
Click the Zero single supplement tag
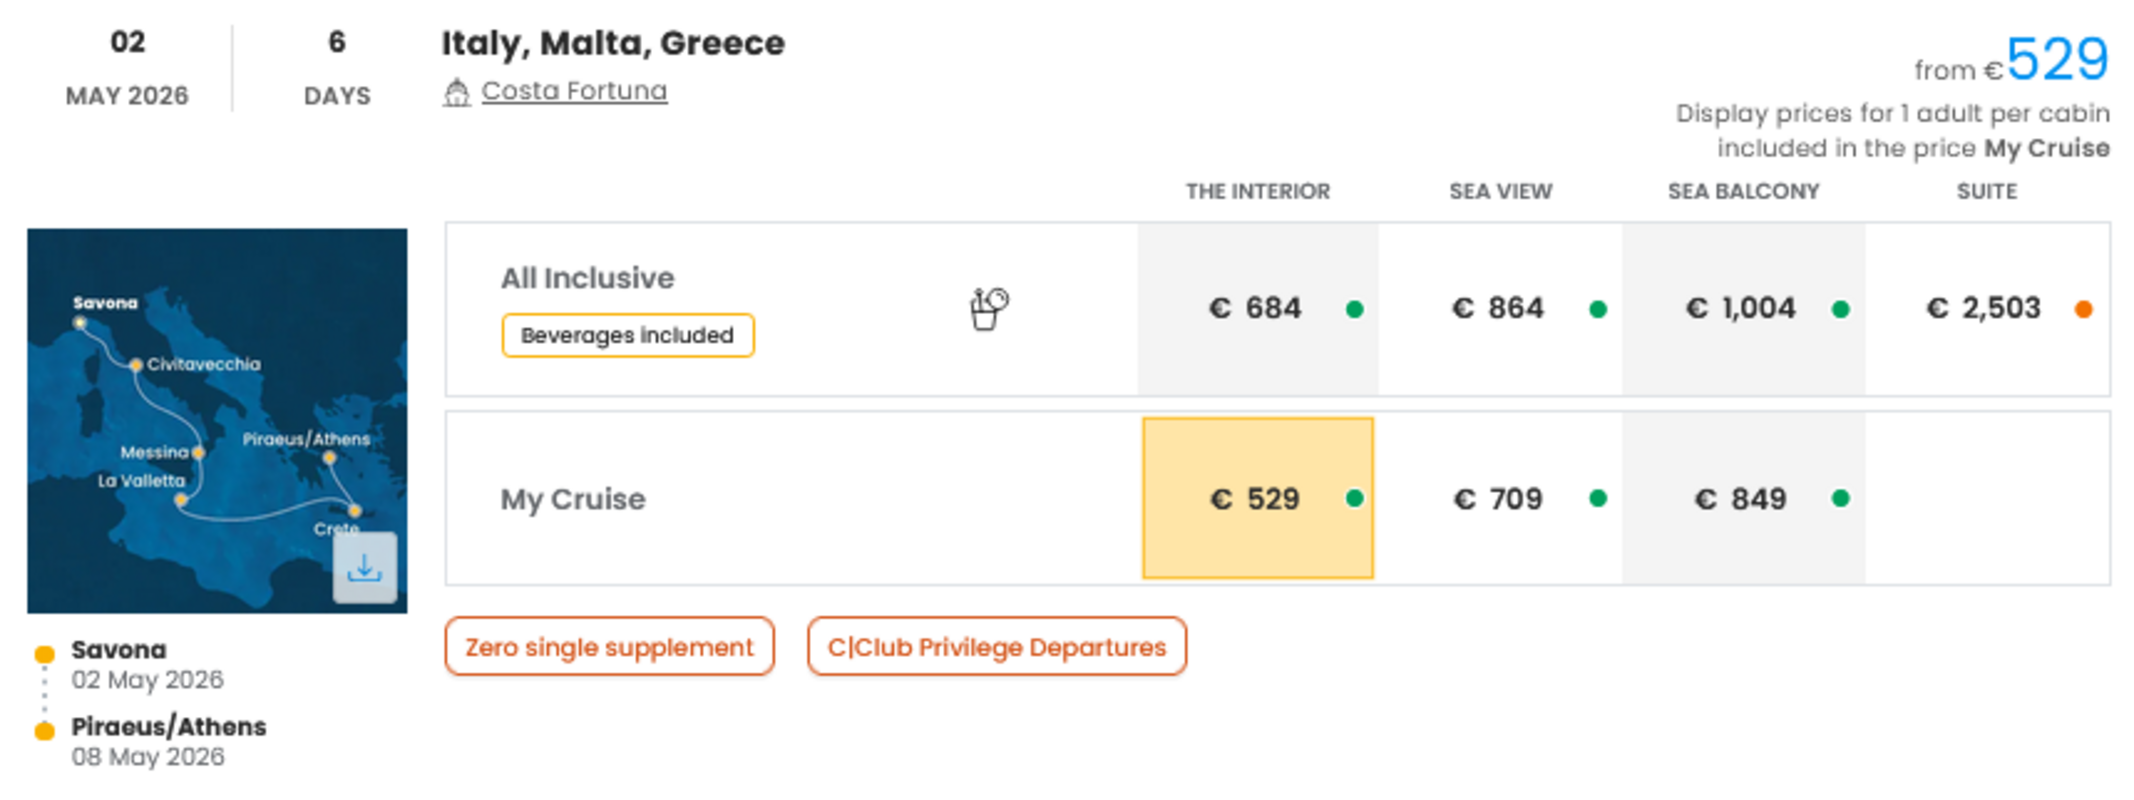[x=609, y=647]
